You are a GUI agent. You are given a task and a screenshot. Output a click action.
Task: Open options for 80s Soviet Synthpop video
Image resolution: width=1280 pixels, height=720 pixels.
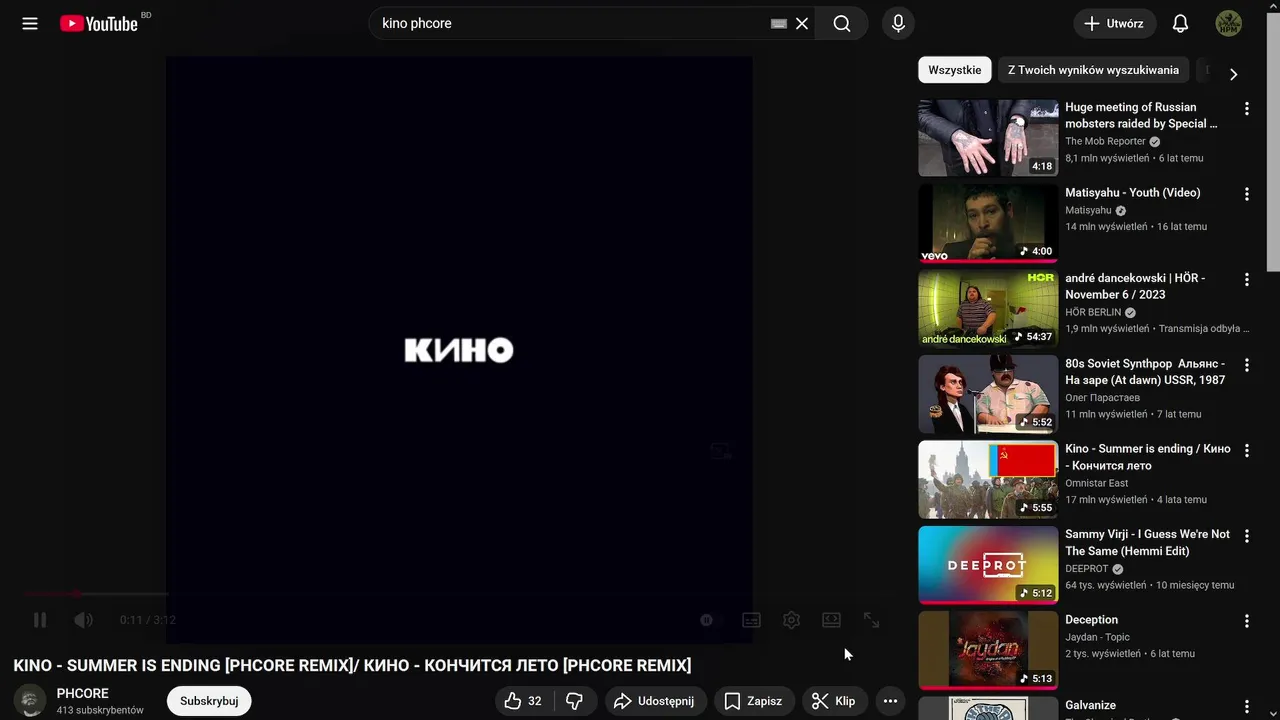1246,365
